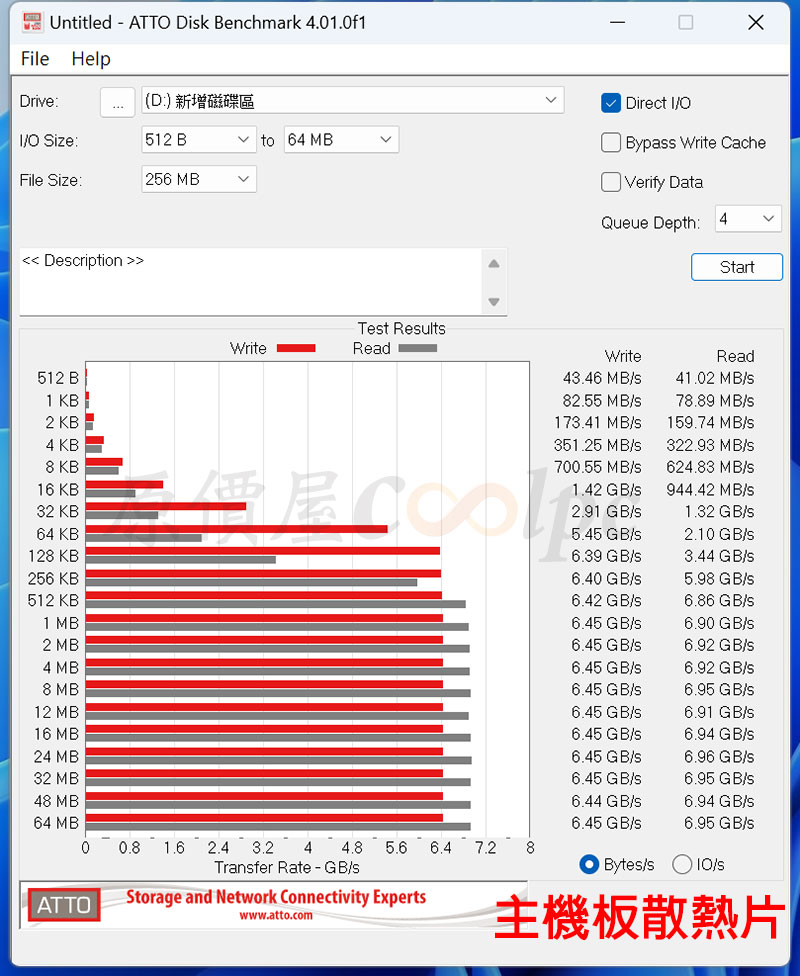This screenshot has width=800, height=976.
Task: Click the description scroll up arrow
Action: [494, 264]
